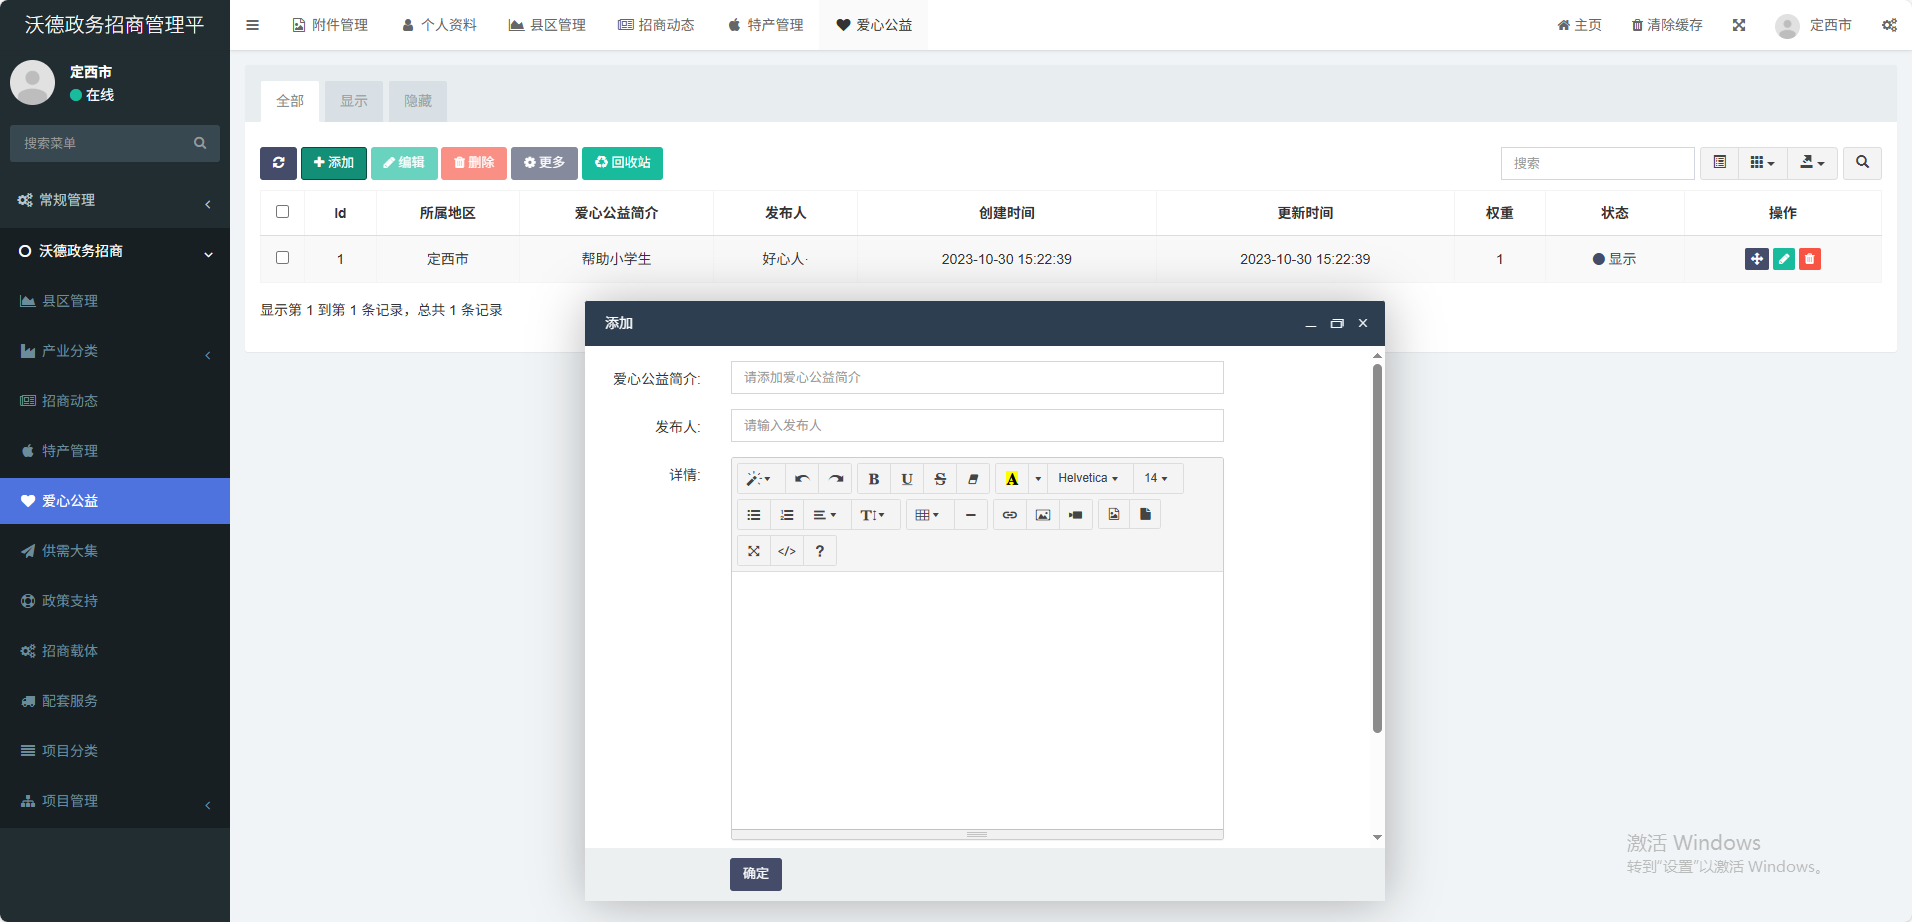Check the select-all checkbox in table header

tap(282, 212)
